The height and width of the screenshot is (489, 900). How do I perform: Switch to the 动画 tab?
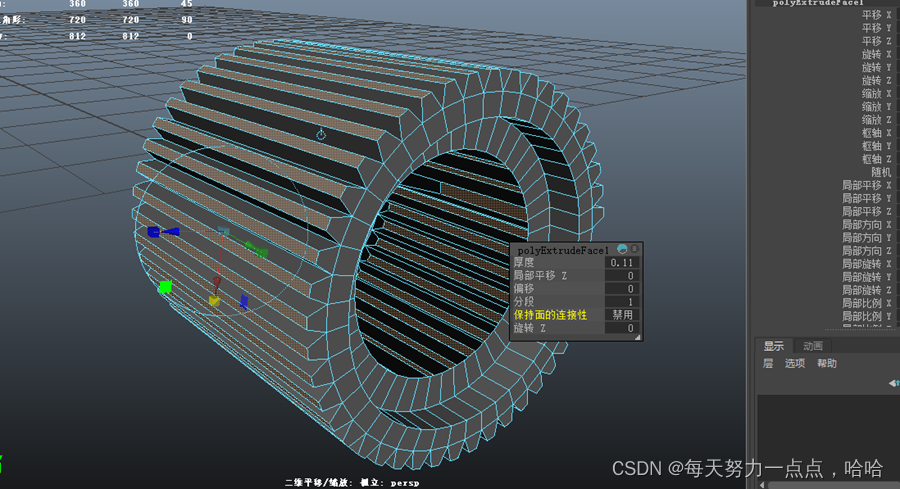pos(813,346)
